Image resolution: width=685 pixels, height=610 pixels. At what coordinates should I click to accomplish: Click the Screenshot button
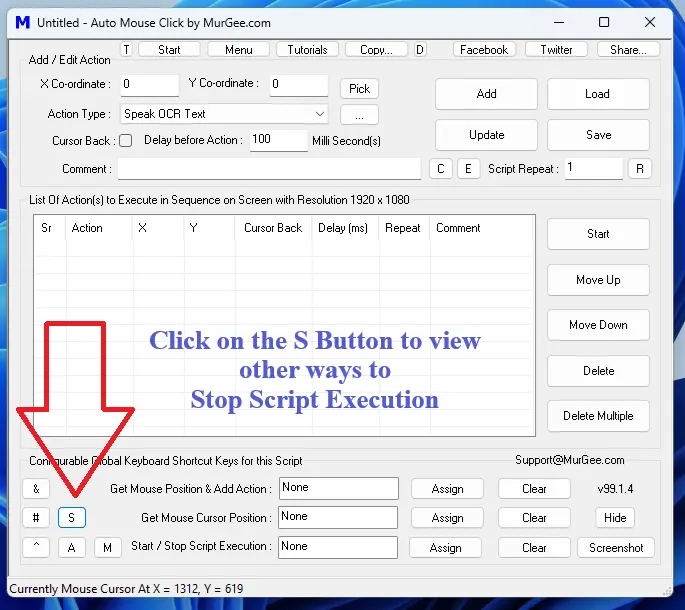pos(616,548)
